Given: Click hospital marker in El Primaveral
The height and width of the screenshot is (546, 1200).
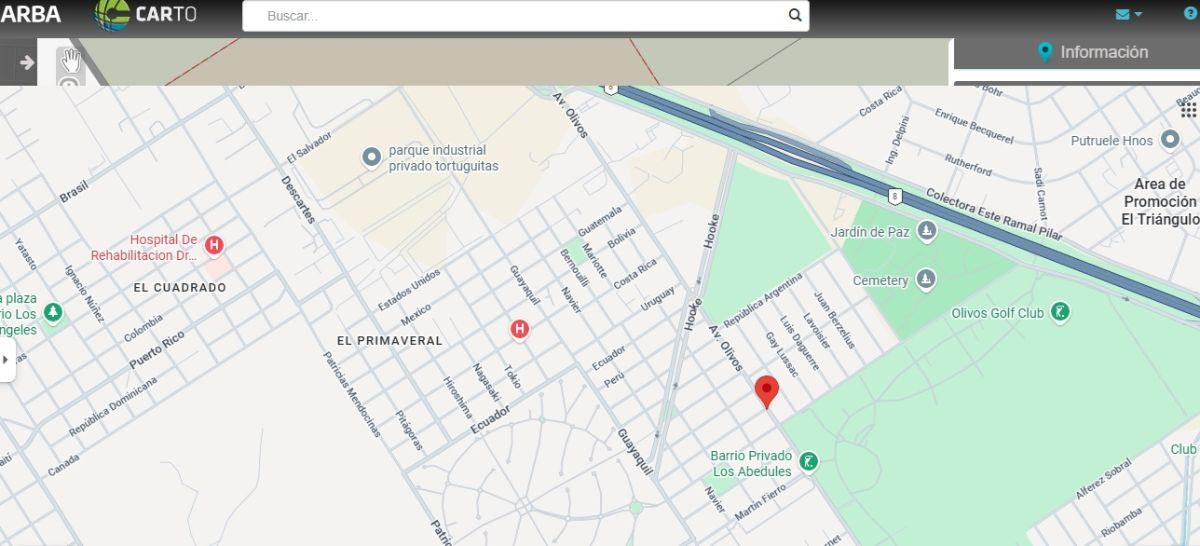Looking at the screenshot, I should (519, 328).
